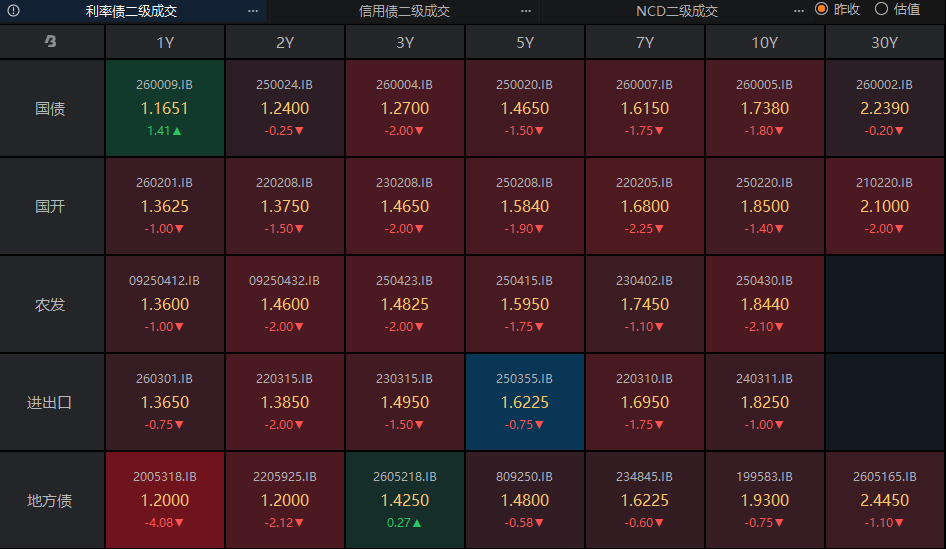
Task: Click bond code 250430.IB
Action: (x=764, y=281)
